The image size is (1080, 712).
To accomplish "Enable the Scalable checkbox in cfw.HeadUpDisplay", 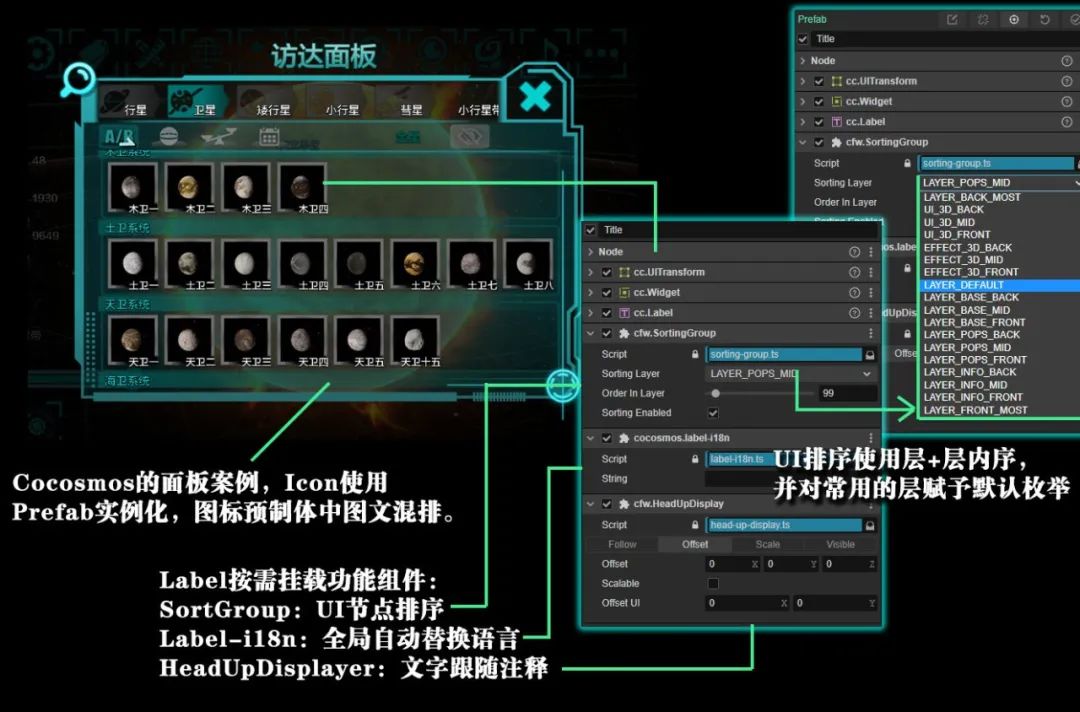I will tap(714, 583).
